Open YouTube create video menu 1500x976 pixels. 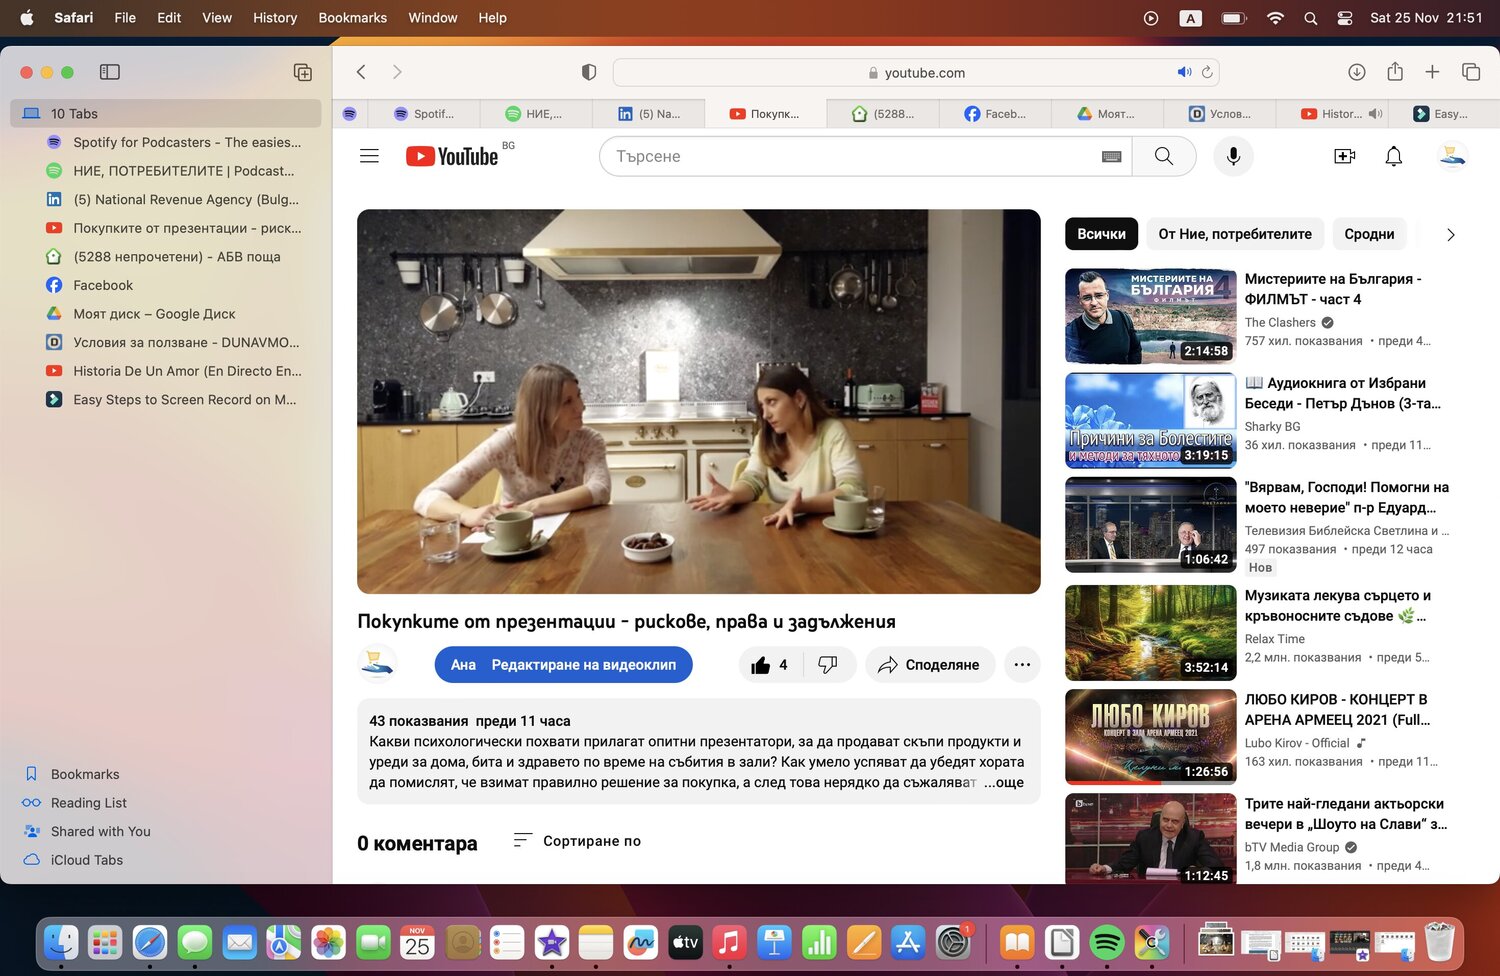tap(1345, 156)
